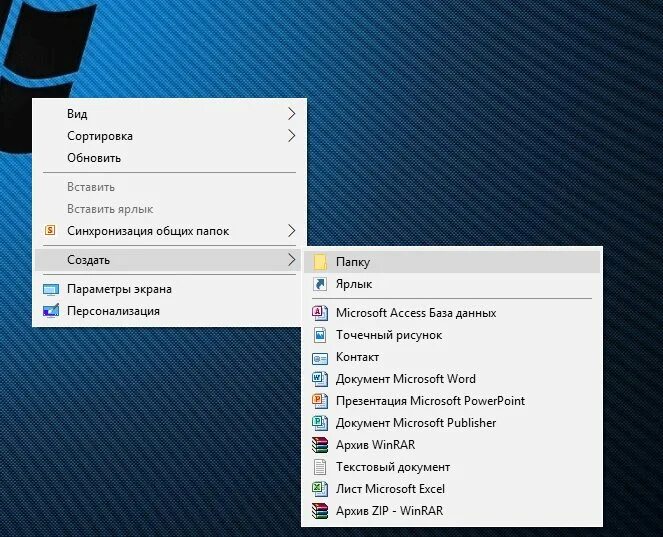Screen dimensions: 663x537
Task: Select Microsoft Access База данных
Action: [x=452, y=313]
